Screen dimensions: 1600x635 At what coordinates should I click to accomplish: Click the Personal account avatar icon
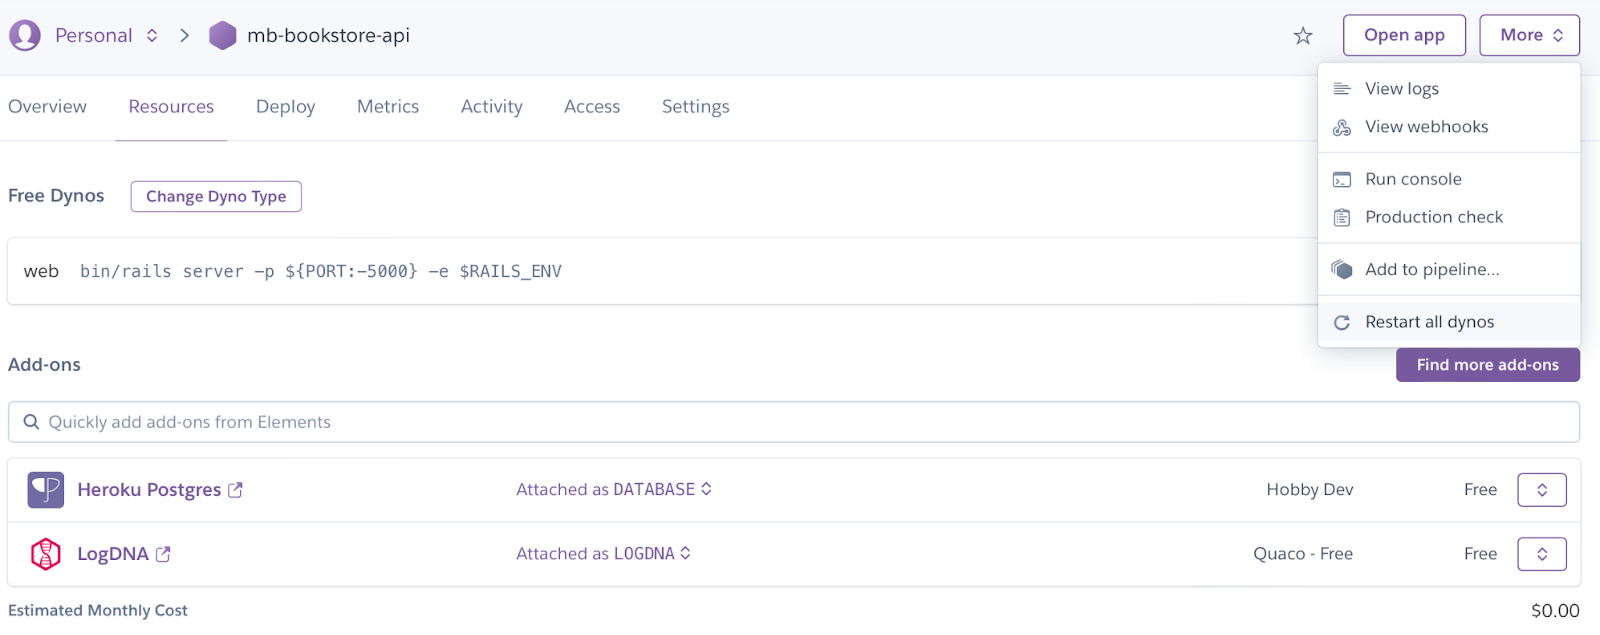click(25, 35)
